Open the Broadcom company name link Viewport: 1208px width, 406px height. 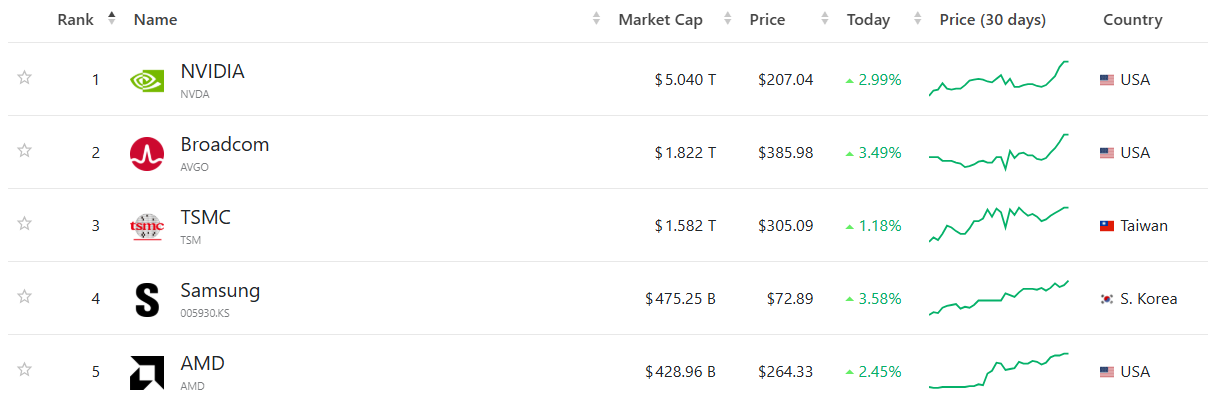(224, 144)
